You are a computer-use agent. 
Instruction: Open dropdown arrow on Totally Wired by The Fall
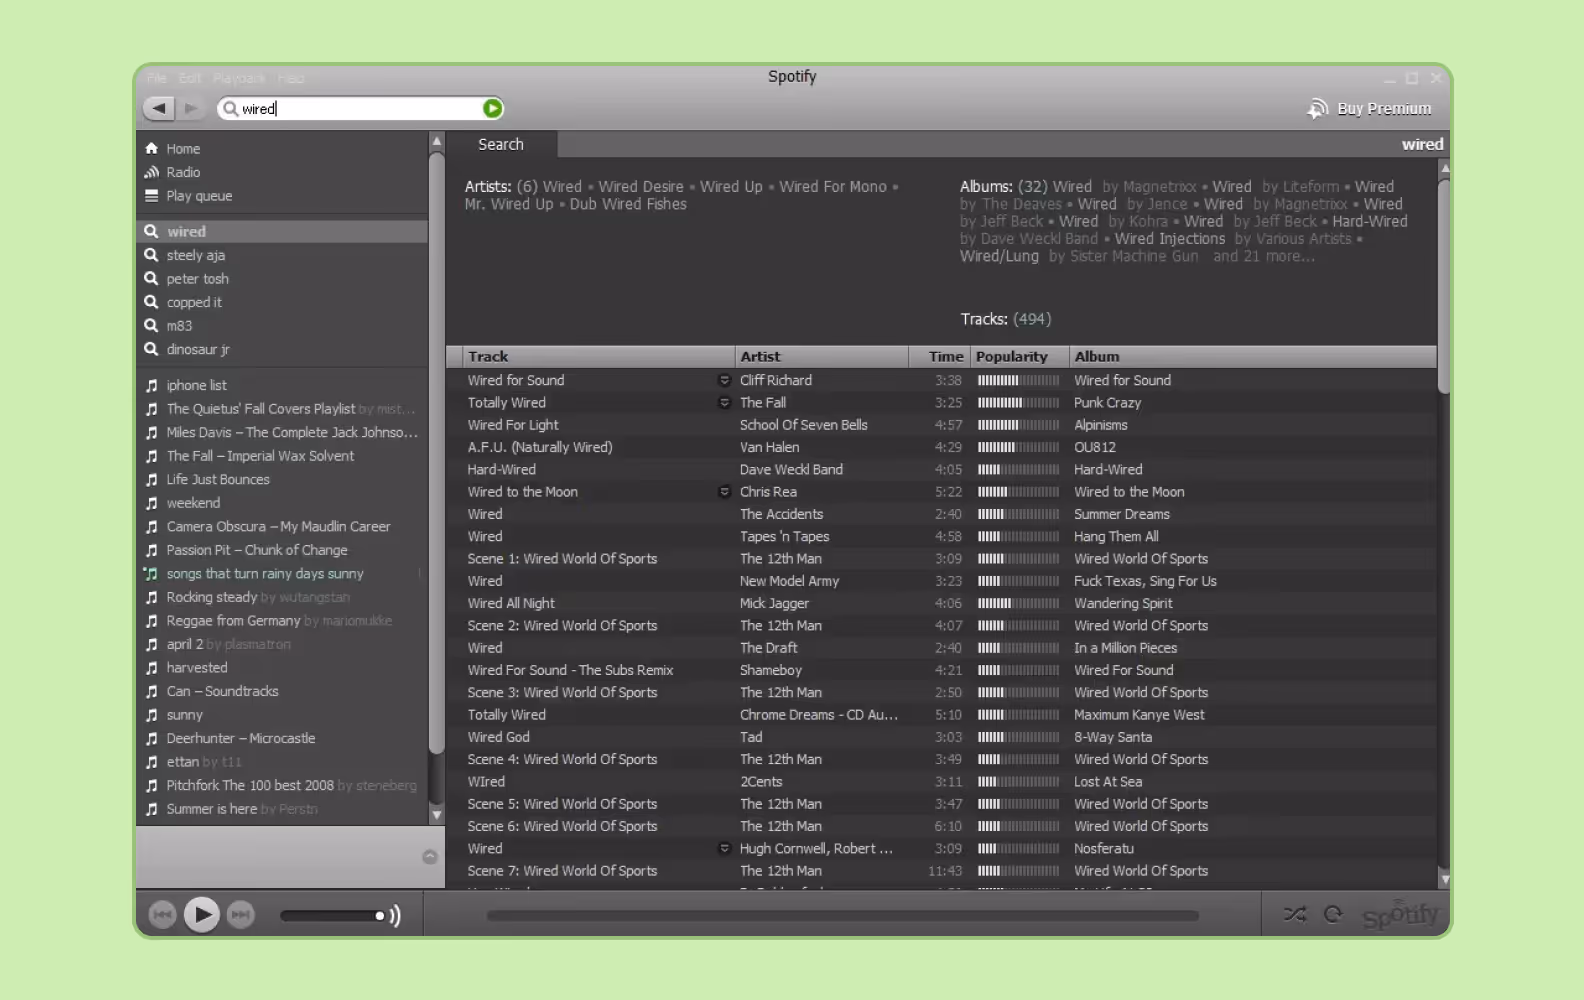(724, 403)
